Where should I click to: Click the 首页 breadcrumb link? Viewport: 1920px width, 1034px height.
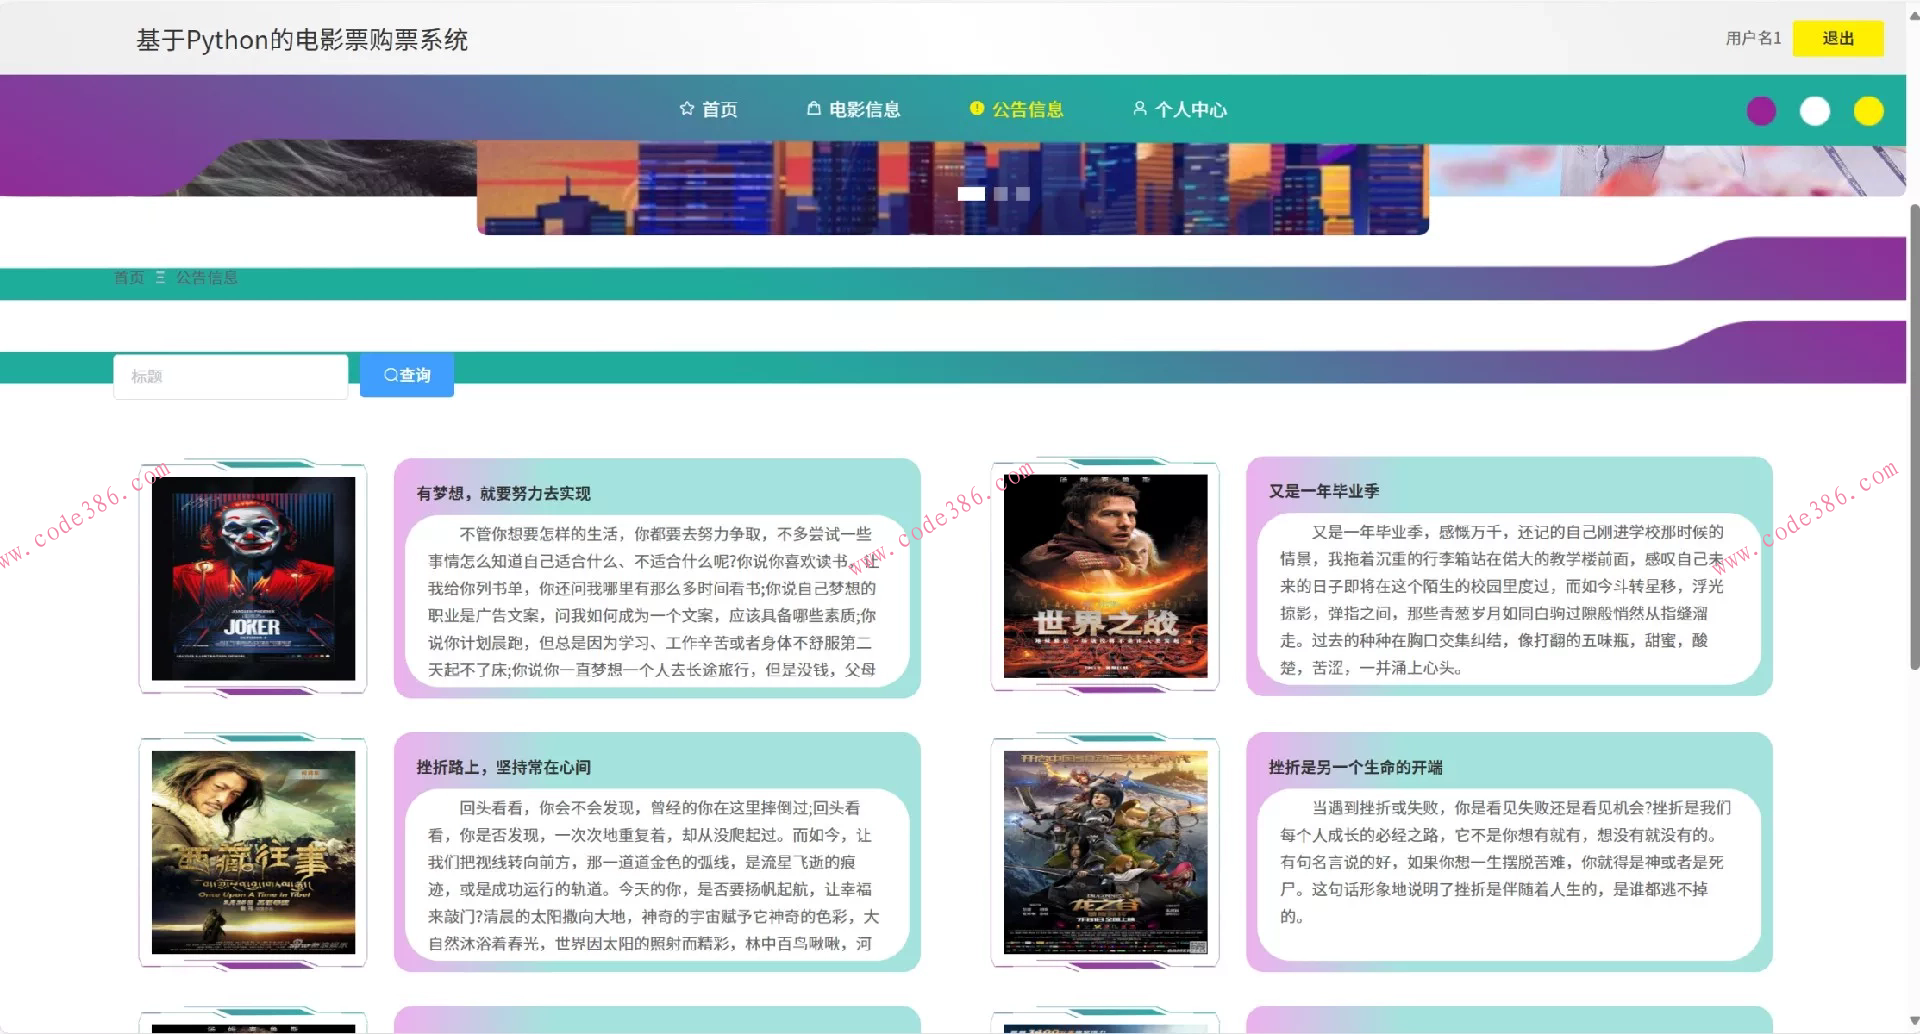click(x=129, y=278)
